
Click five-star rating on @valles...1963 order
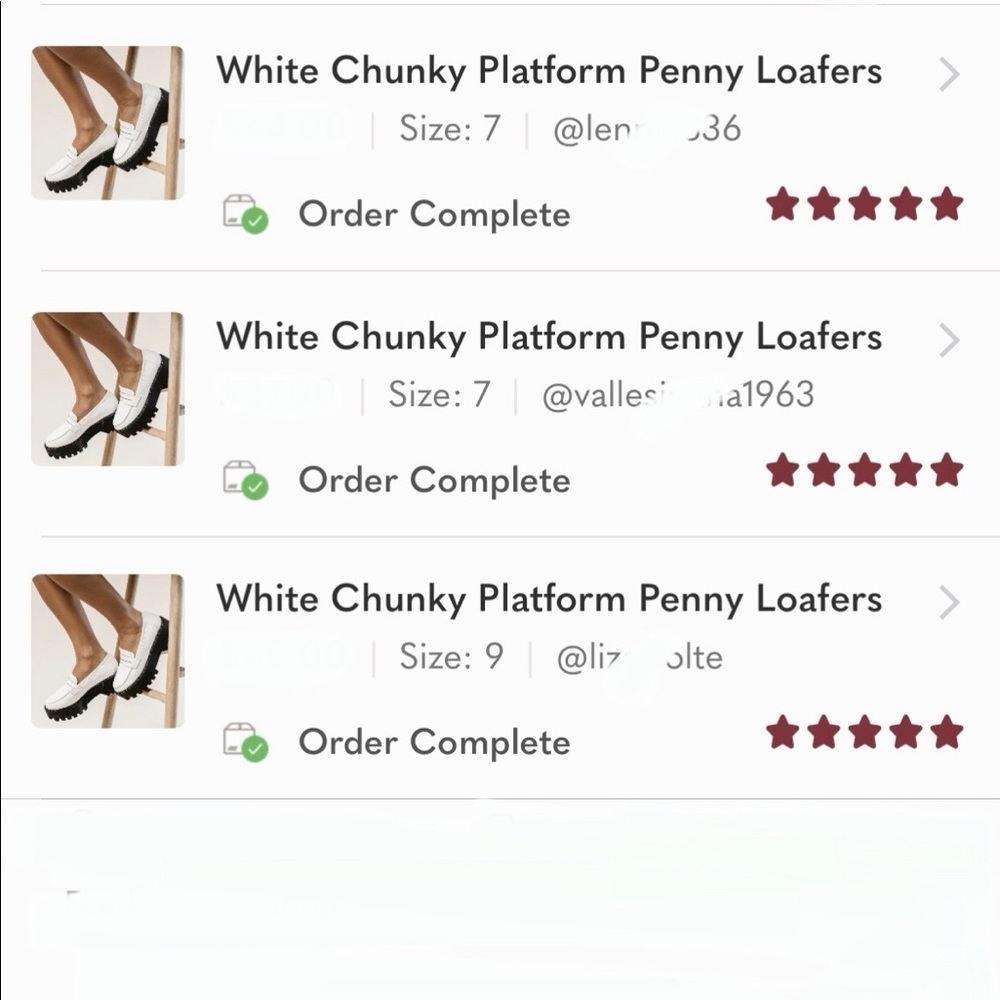[865, 470]
